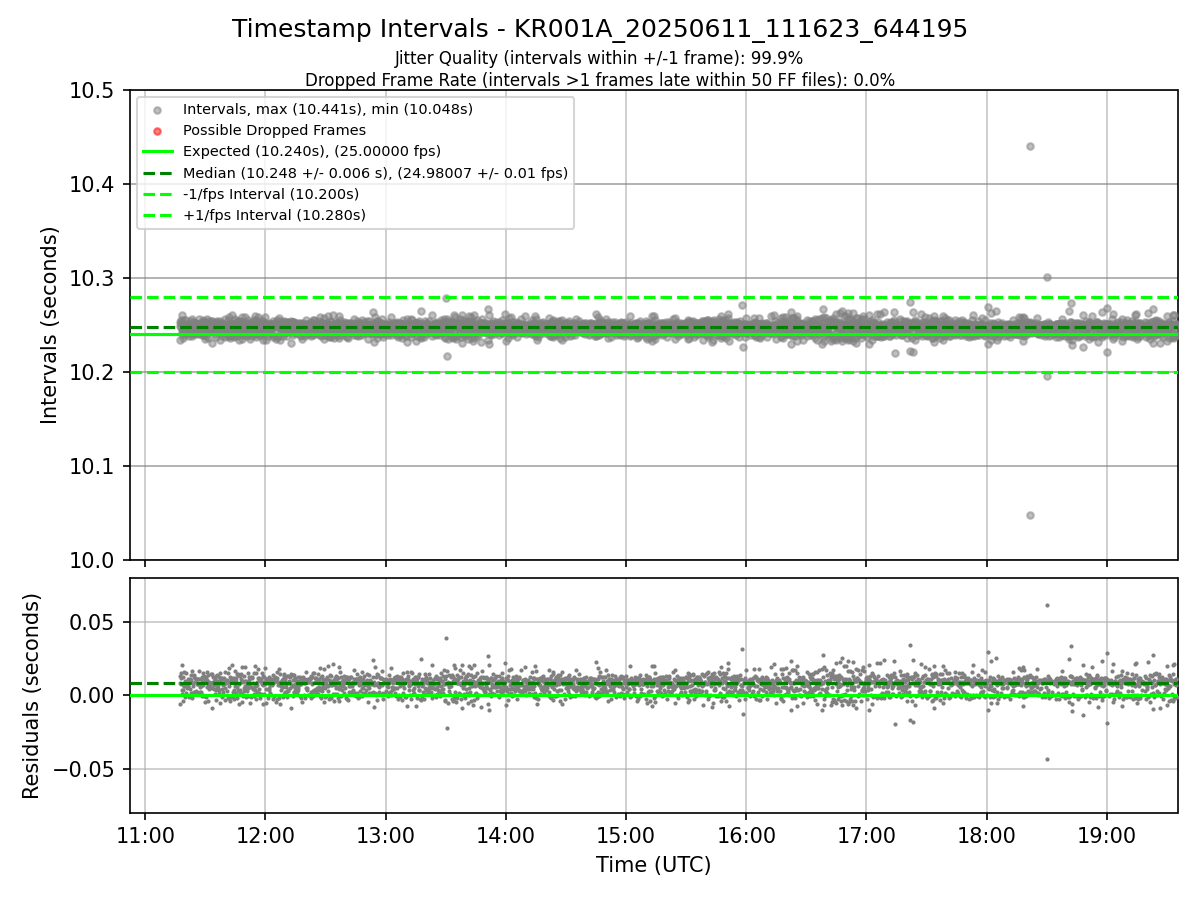Click the min outlier point near 10.05 seconds
Image resolution: width=1200 pixels, height=900 pixels.
pyautogui.click(x=1030, y=515)
